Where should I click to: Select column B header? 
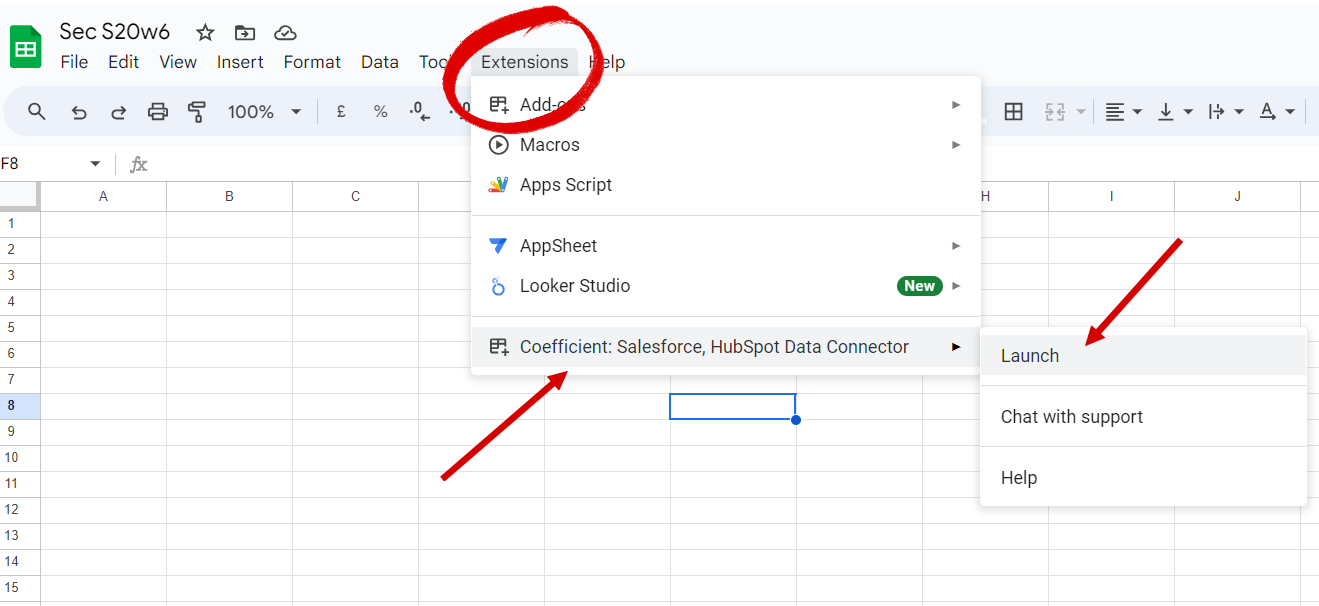coord(229,197)
